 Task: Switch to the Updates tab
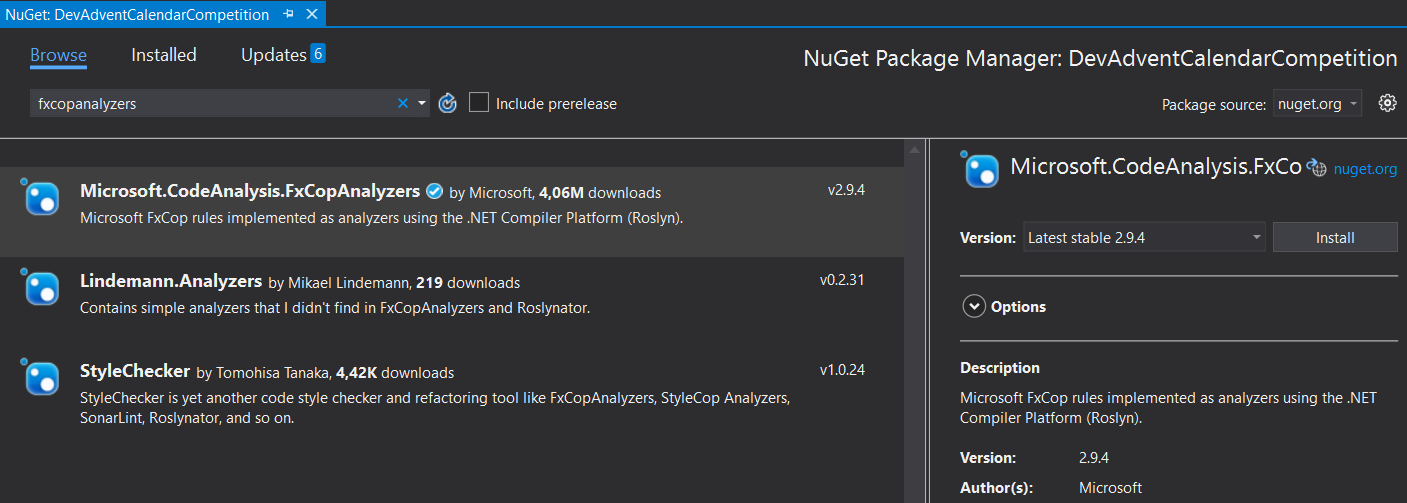coord(273,55)
